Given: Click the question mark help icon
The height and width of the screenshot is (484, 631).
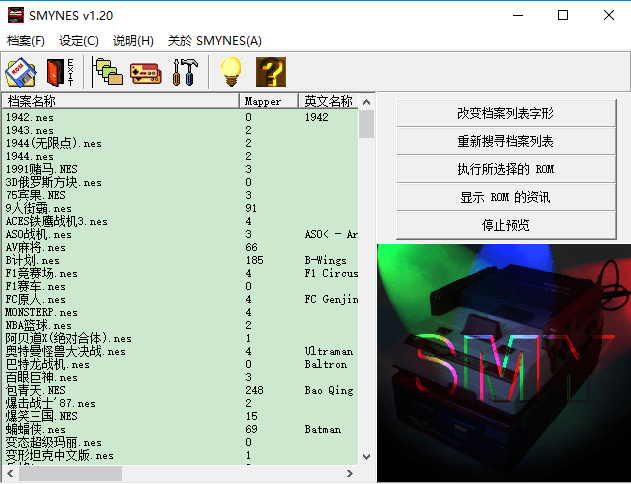Looking at the screenshot, I should coord(271,72).
